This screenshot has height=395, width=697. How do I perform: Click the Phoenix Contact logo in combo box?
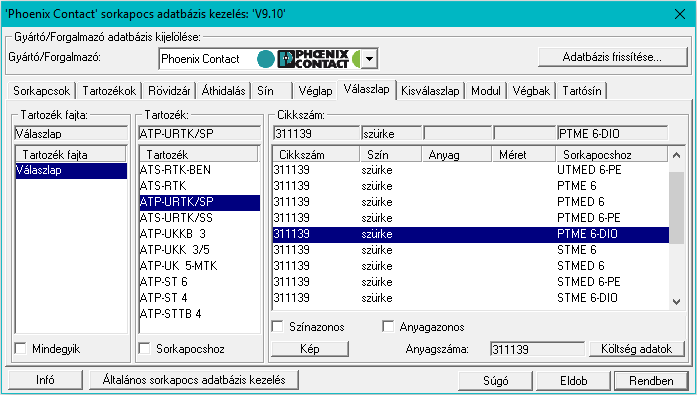point(313,59)
